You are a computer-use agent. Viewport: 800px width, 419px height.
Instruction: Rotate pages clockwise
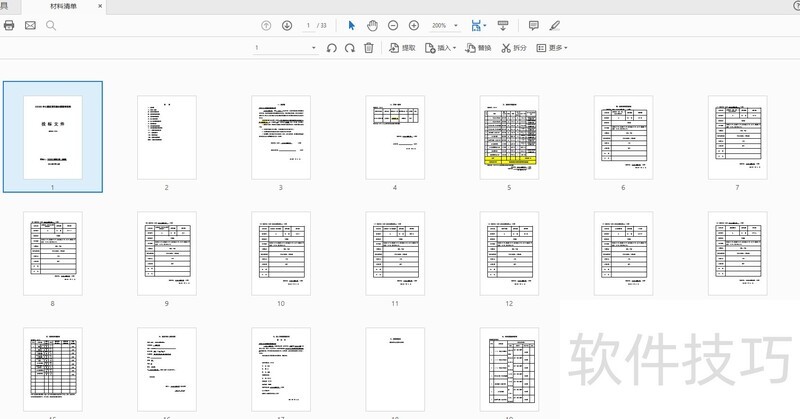[349, 48]
